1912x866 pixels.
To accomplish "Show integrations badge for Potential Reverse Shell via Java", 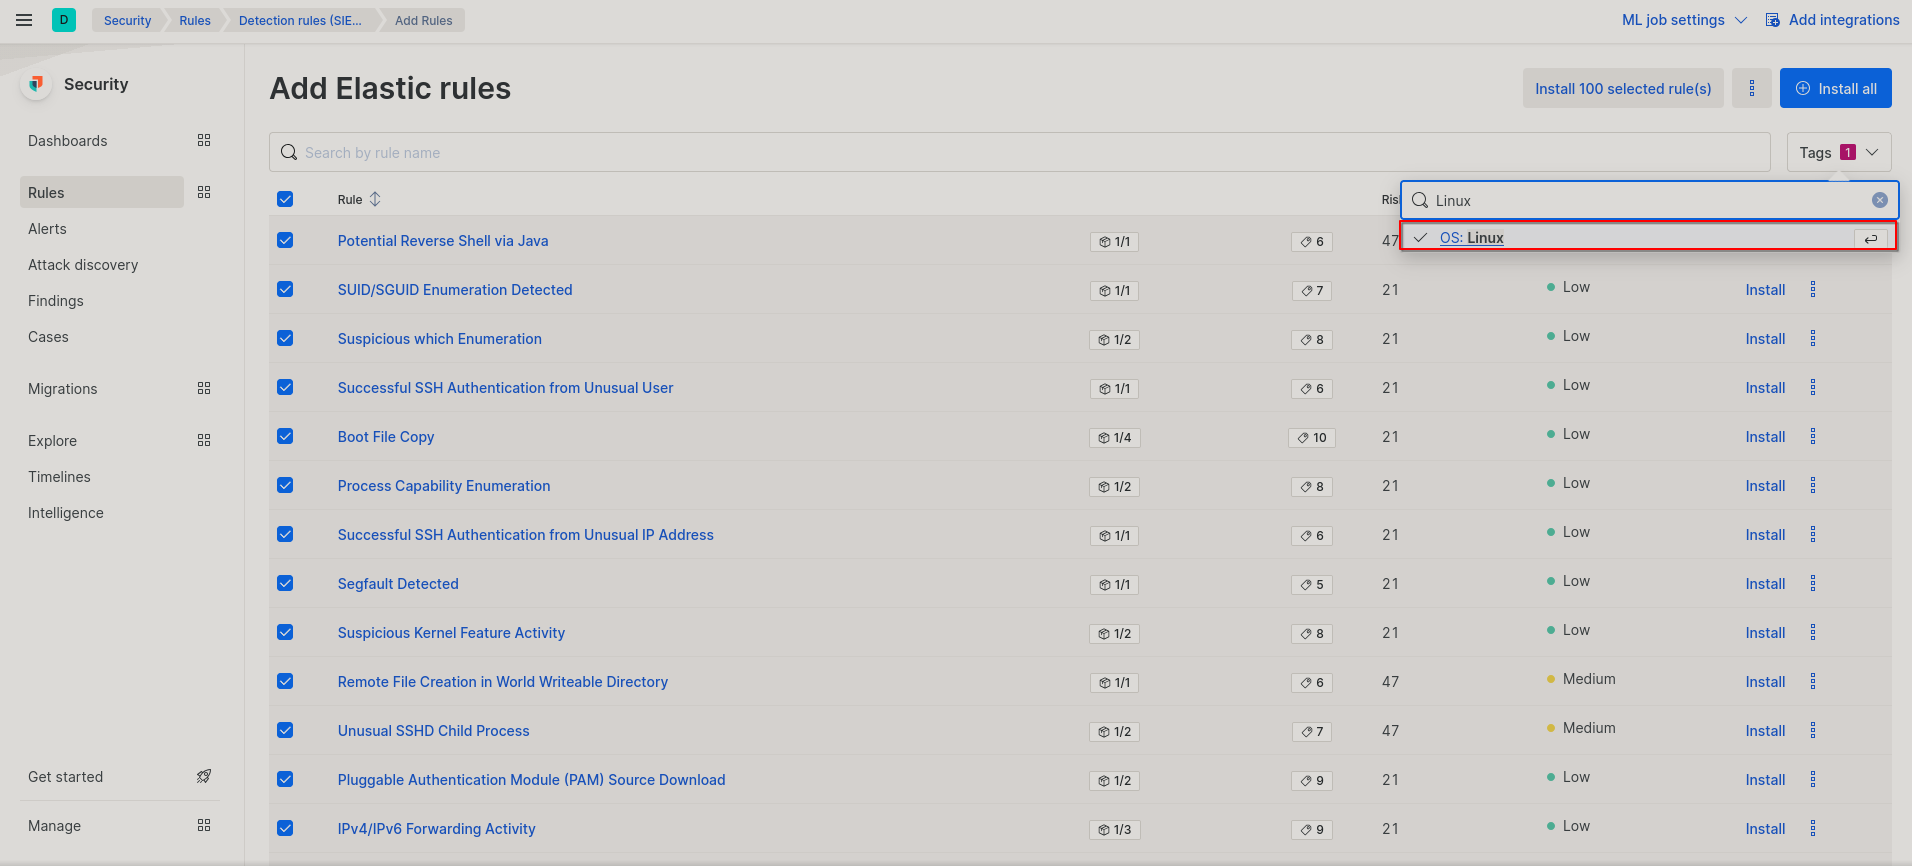I will pos(1114,242).
